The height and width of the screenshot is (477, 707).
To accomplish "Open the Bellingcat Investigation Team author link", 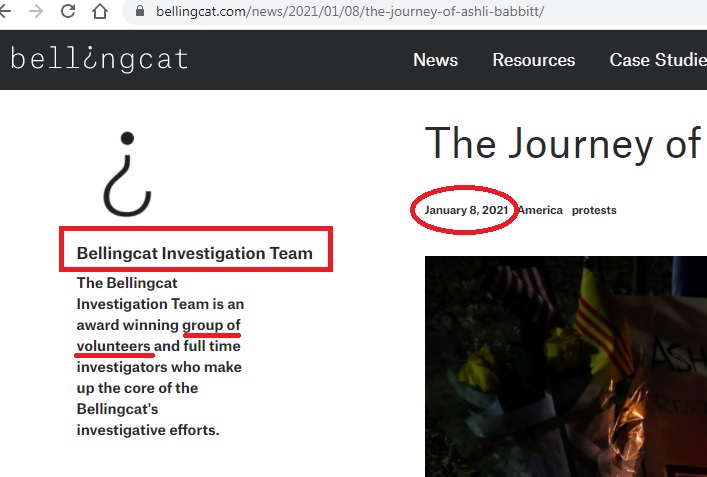I will [195, 253].
